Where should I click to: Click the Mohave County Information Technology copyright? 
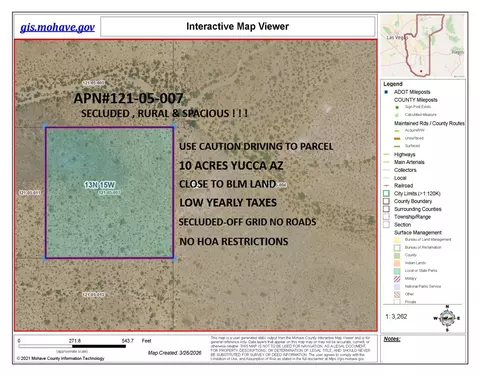point(60,358)
